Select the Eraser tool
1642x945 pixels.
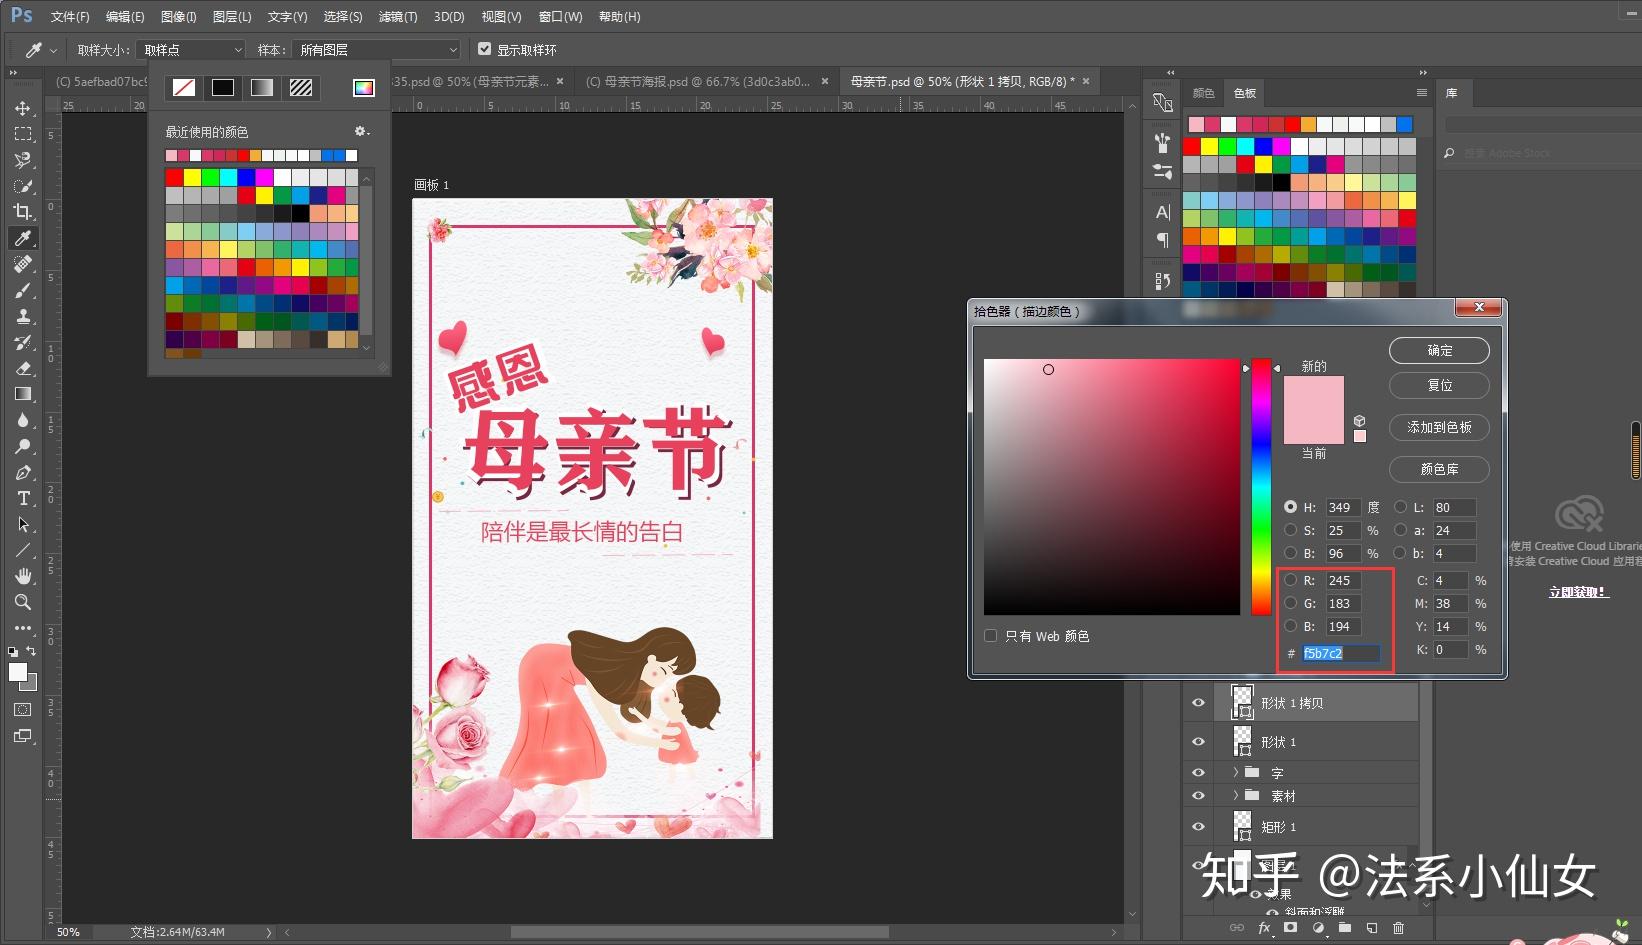tap(23, 368)
